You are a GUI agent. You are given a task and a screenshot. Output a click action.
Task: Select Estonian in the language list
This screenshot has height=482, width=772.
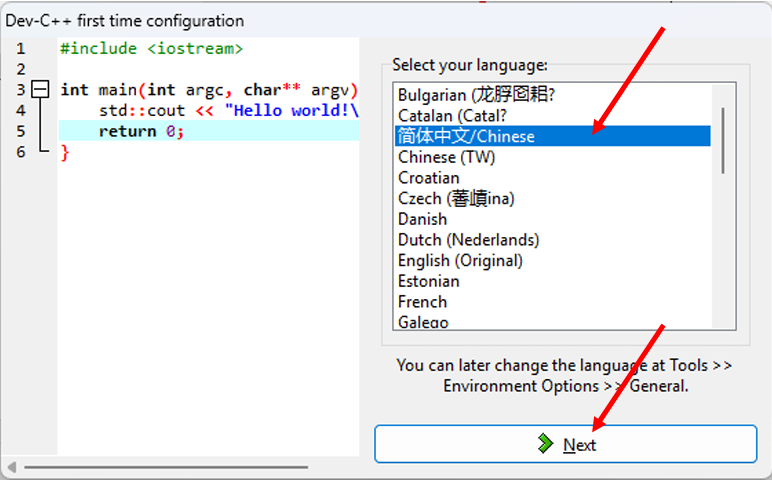coord(552,281)
